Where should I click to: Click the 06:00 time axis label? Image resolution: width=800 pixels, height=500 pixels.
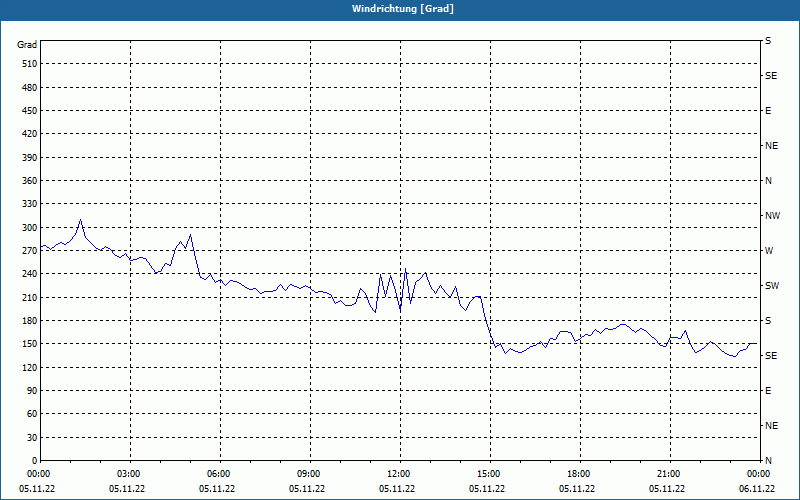click(x=220, y=474)
